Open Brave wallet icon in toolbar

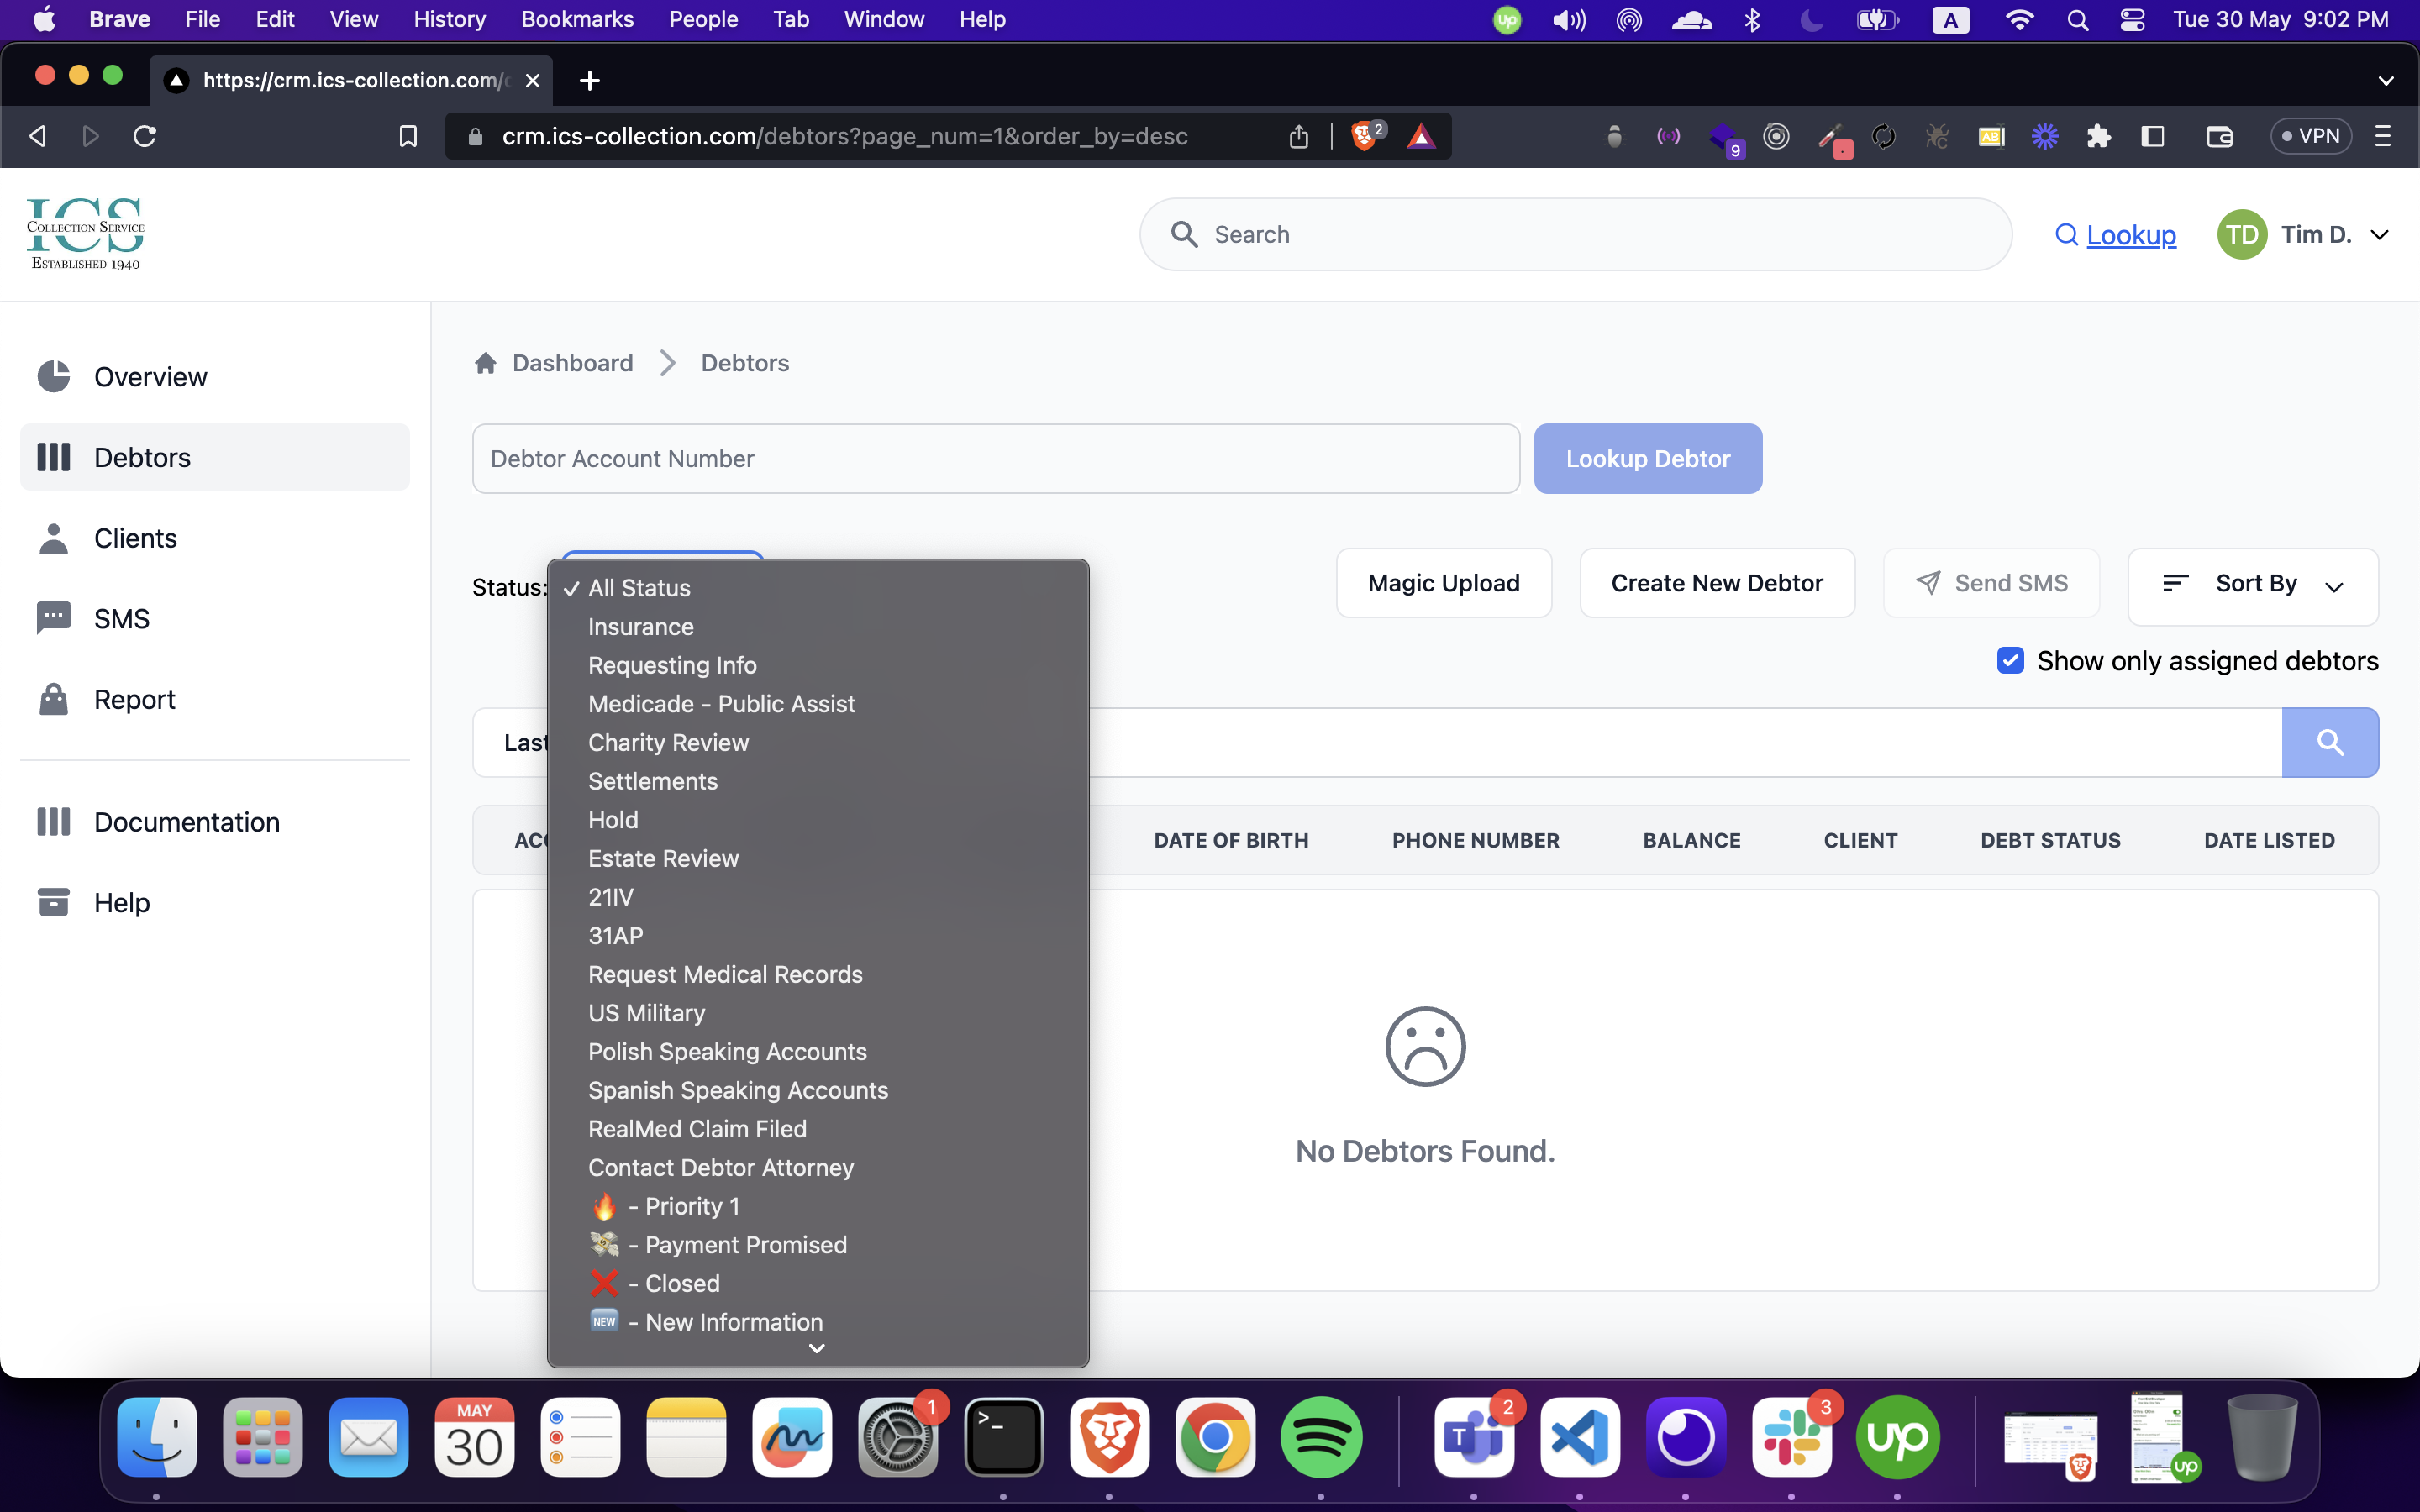pyautogui.click(x=2219, y=136)
